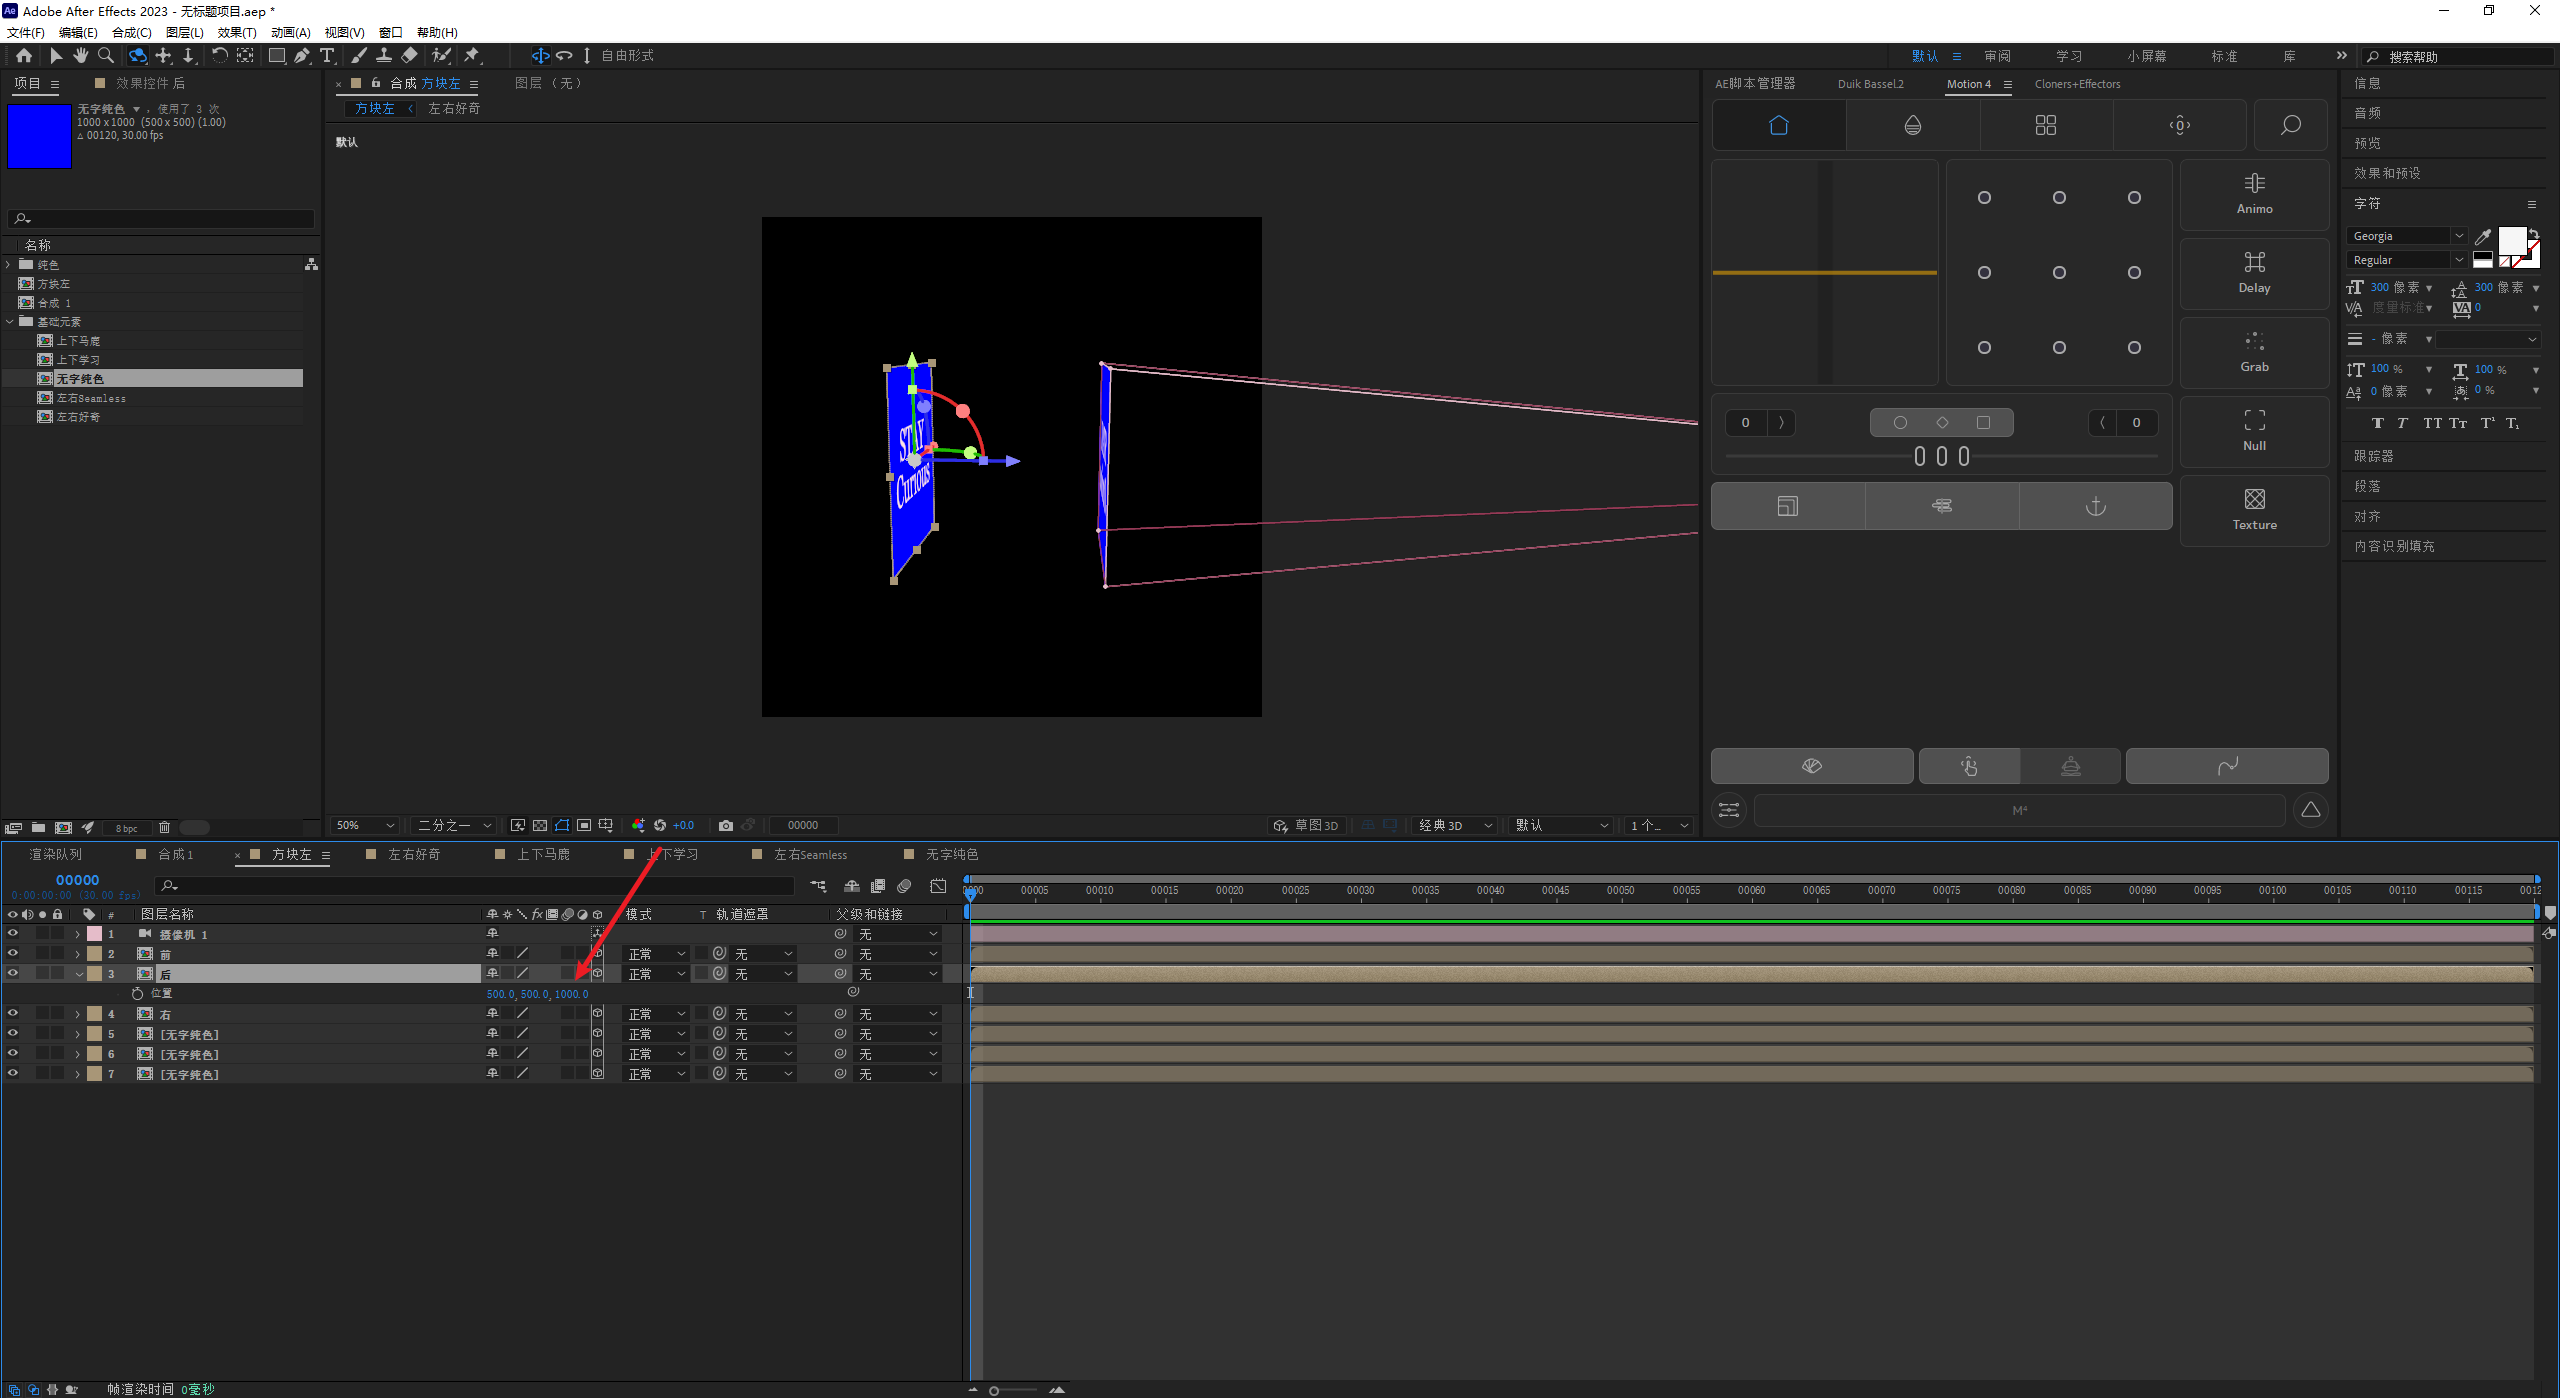2560x1398 pixels.
Task: Click the Texture tool in Motion 4
Action: [x=2254, y=509]
